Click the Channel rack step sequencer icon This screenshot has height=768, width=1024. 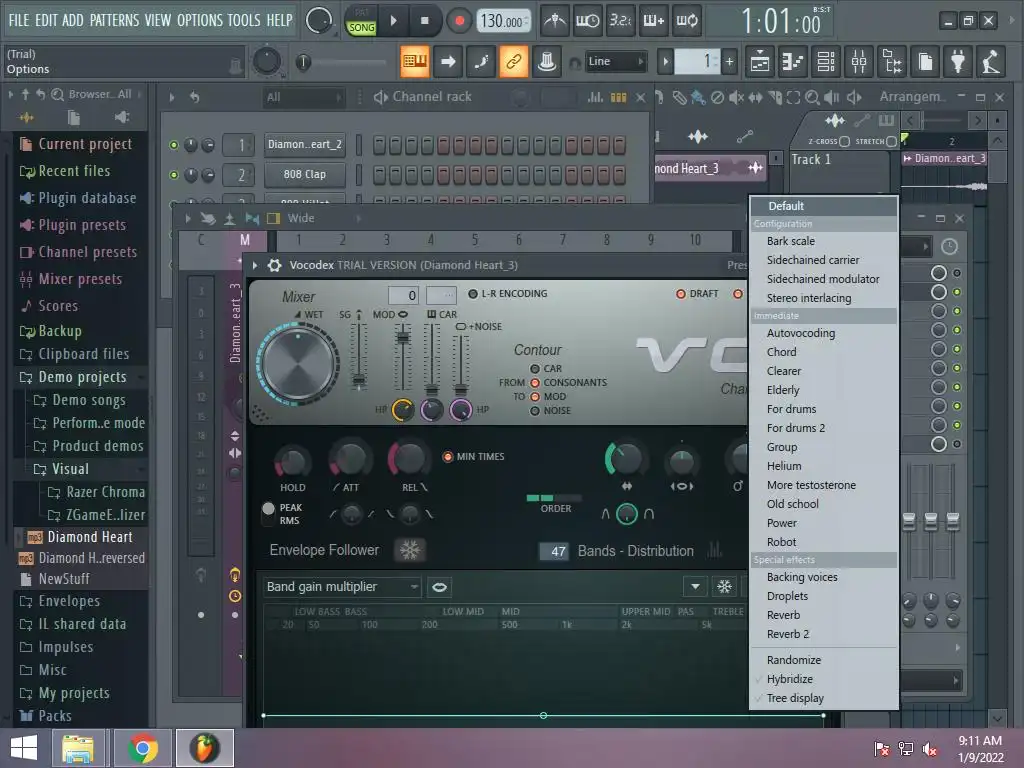tap(618, 97)
